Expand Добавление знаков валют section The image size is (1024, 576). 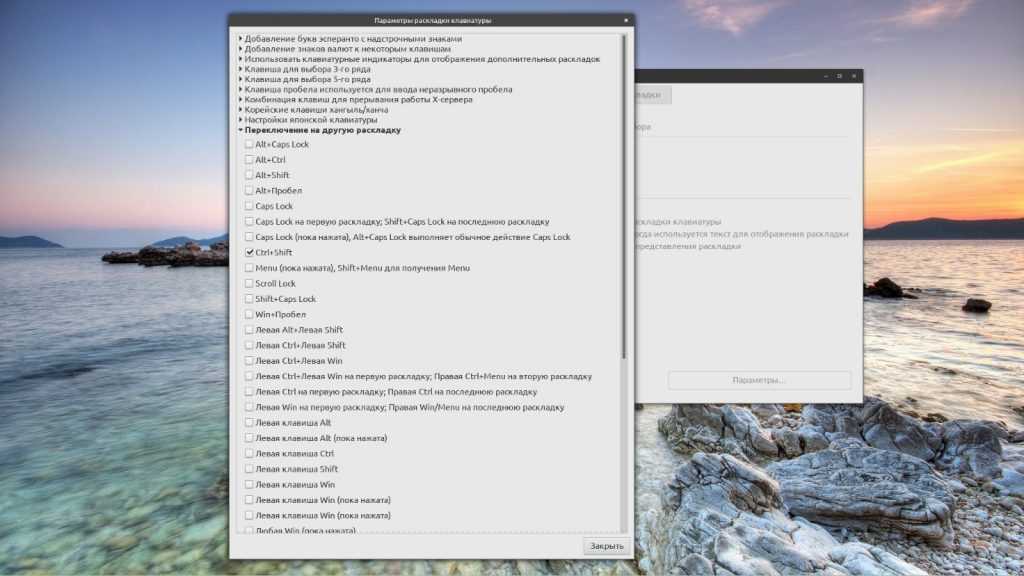coord(240,49)
